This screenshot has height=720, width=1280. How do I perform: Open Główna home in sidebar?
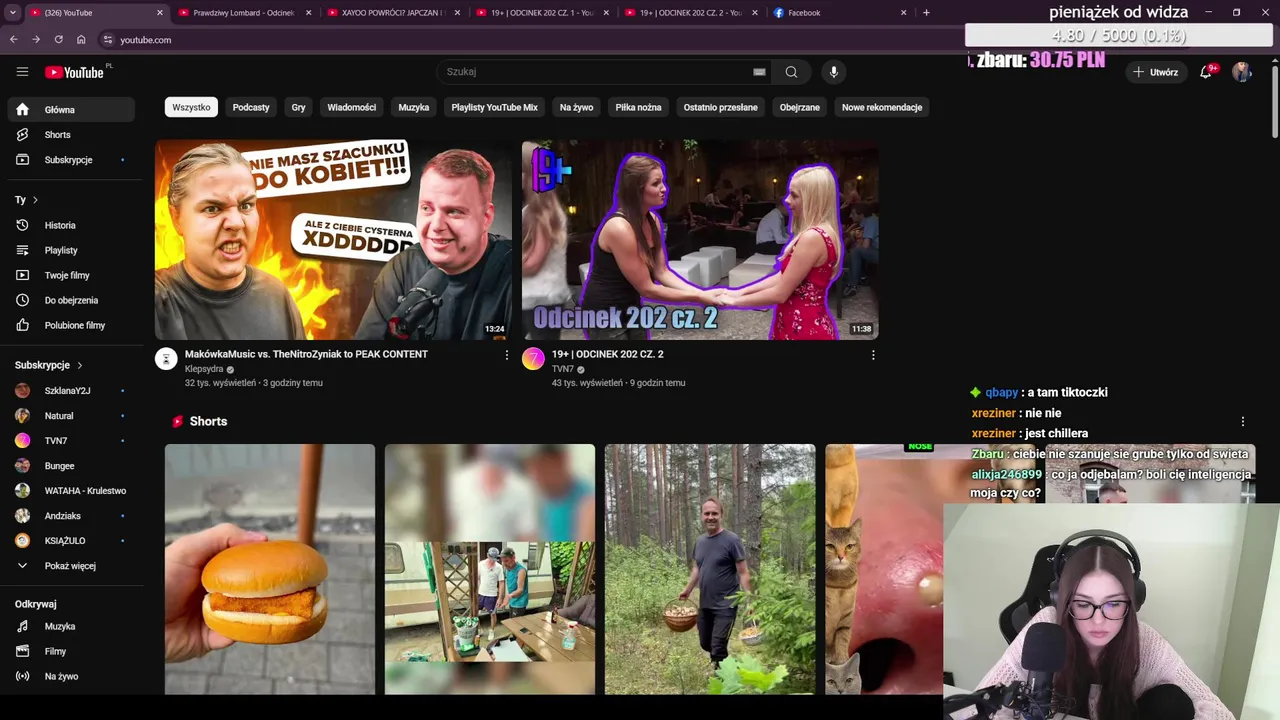[x=71, y=110]
